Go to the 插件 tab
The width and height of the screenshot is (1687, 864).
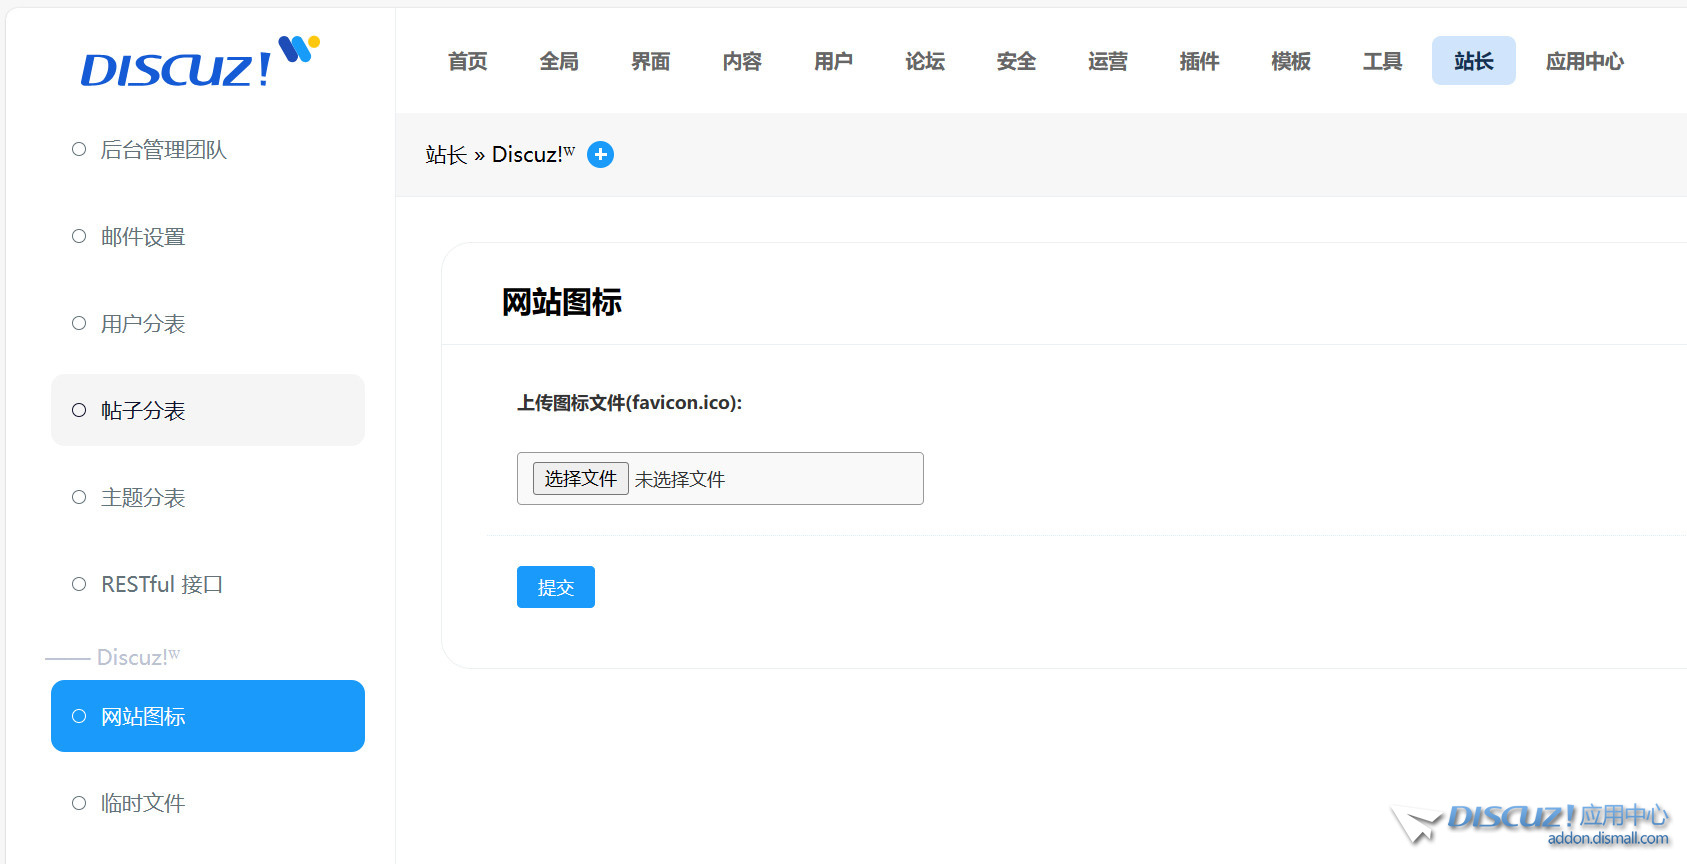[1199, 61]
